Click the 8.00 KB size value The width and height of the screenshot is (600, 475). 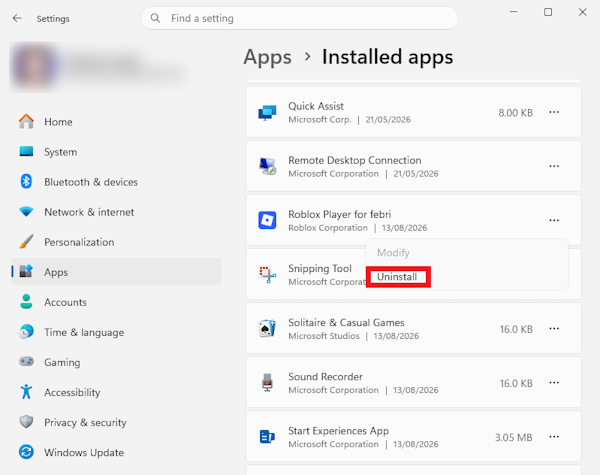coord(515,113)
